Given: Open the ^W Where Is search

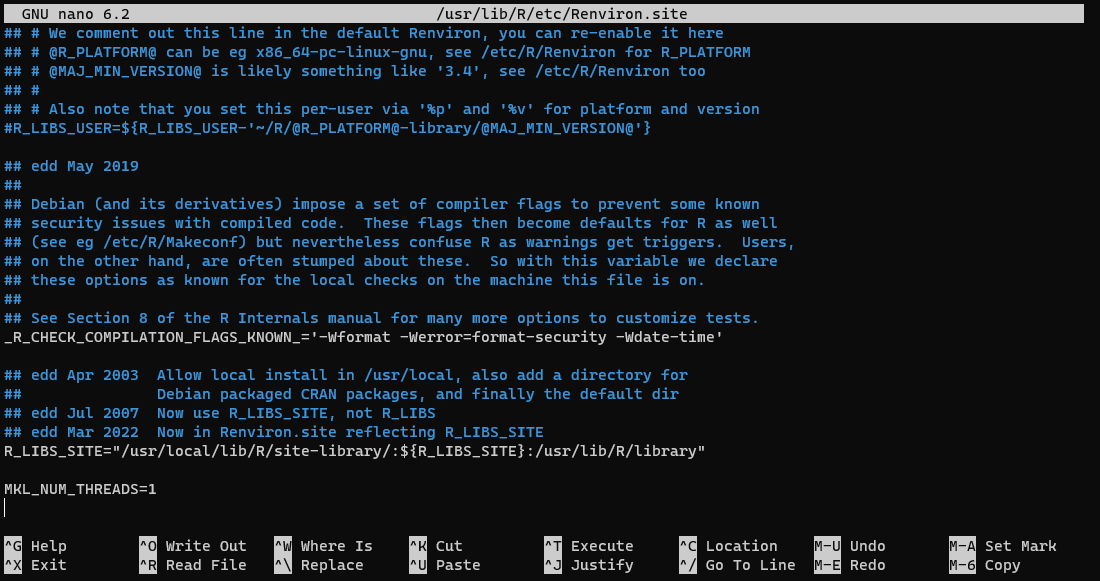Looking at the screenshot, I should tap(323, 546).
